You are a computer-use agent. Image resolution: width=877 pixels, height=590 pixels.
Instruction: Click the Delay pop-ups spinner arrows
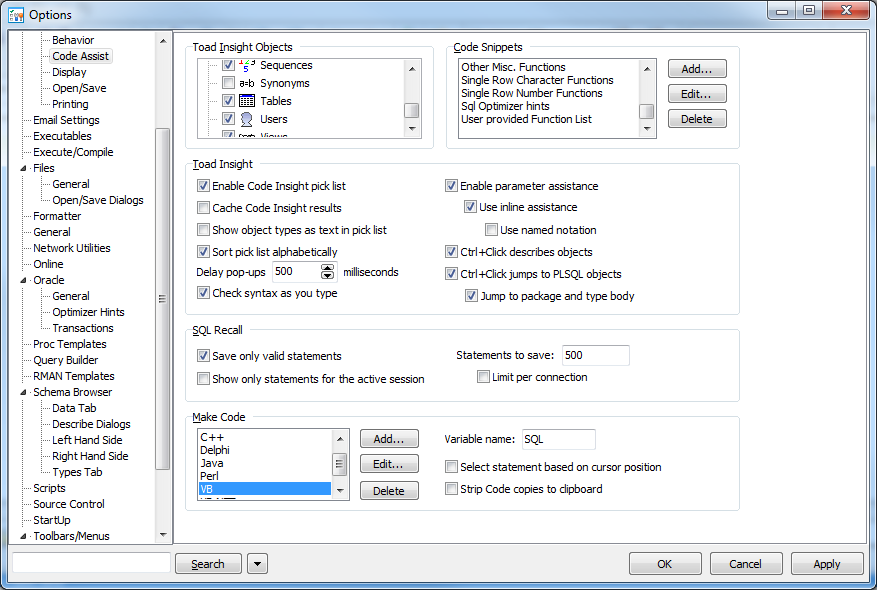pyautogui.click(x=328, y=272)
